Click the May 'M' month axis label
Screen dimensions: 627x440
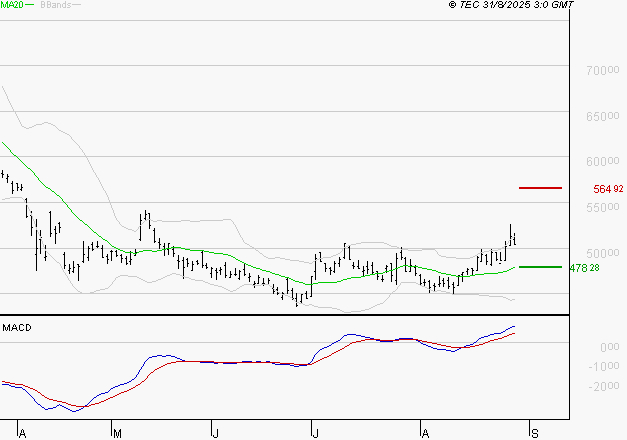click(x=117, y=434)
